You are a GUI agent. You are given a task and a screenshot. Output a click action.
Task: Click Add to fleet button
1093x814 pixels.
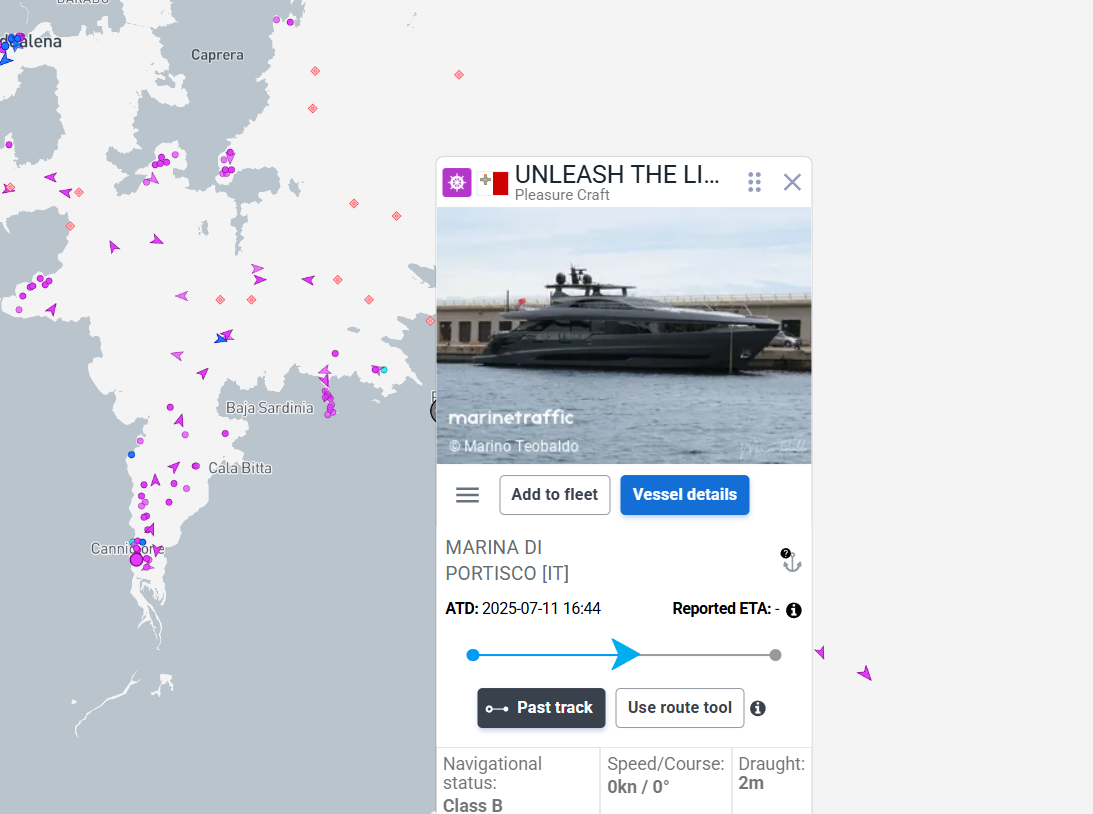click(555, 495)
